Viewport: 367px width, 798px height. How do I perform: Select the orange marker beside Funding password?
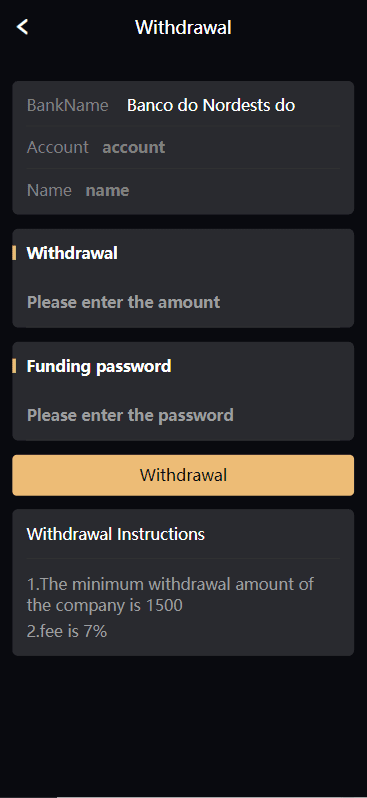click(14, 366)
